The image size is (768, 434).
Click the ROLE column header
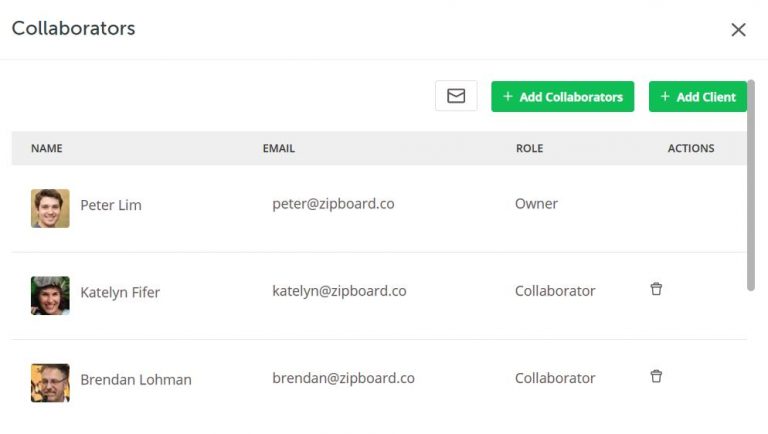(x=529, y=149)
